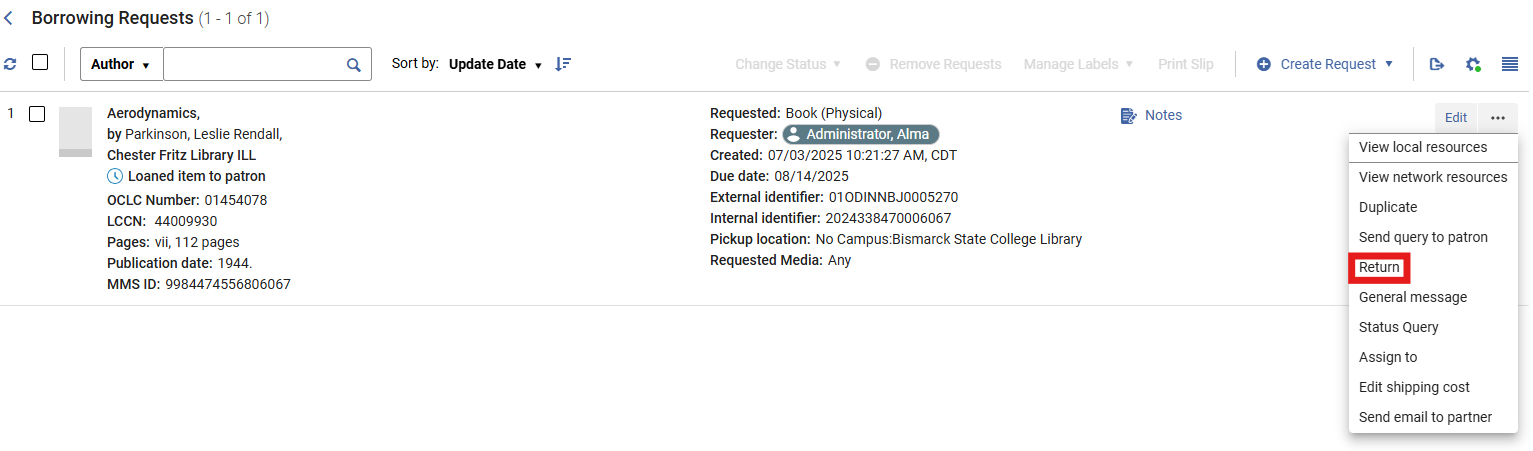
Task: Toggle sort direction icon
Action: point(563,64)
